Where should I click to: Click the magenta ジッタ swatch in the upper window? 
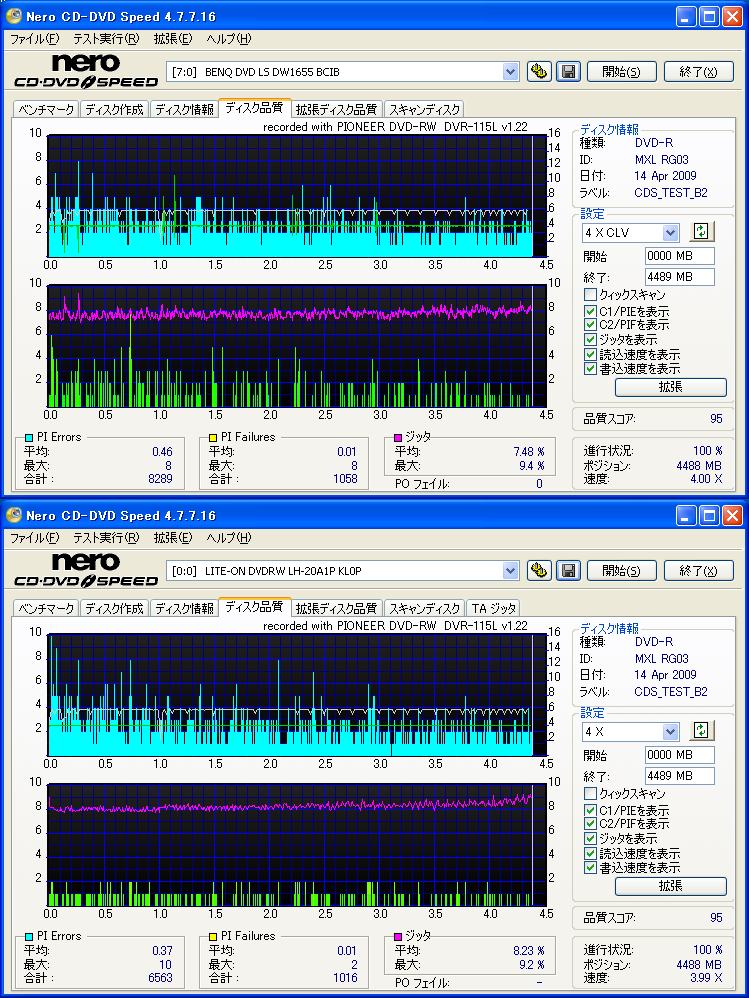(397, 438)
